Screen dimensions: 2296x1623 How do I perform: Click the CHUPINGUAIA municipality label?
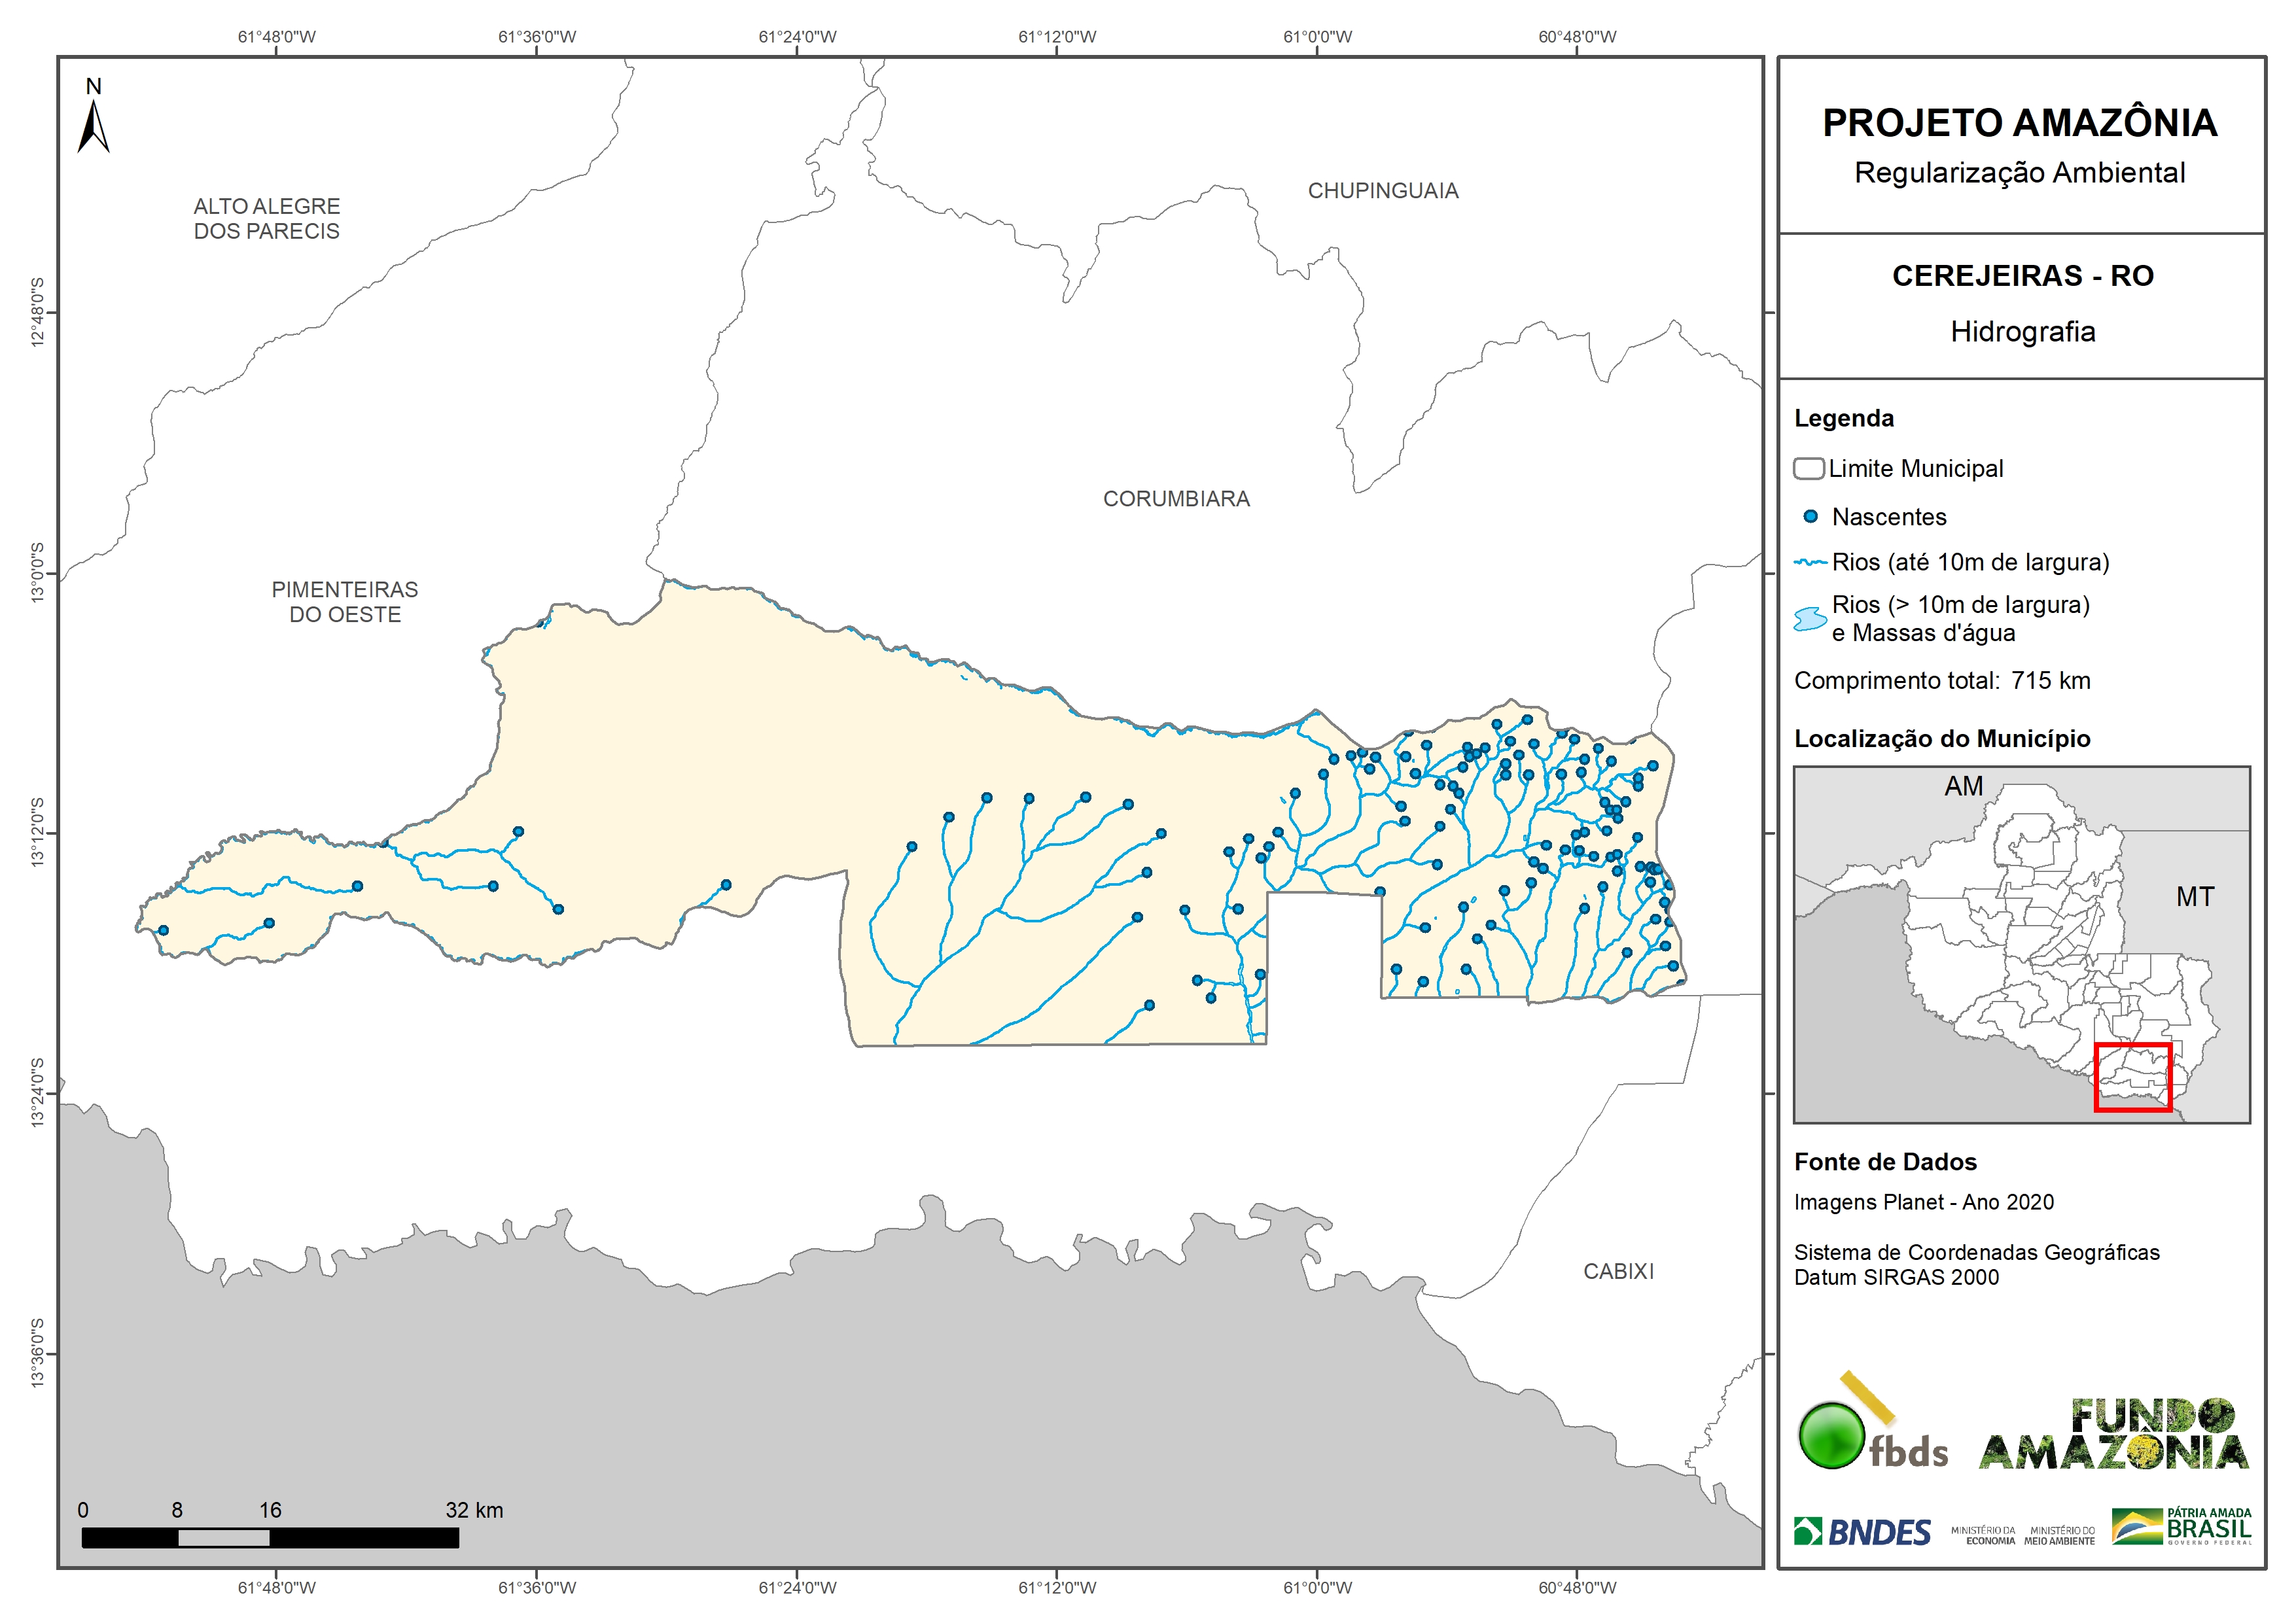(x=1383, y=191)
